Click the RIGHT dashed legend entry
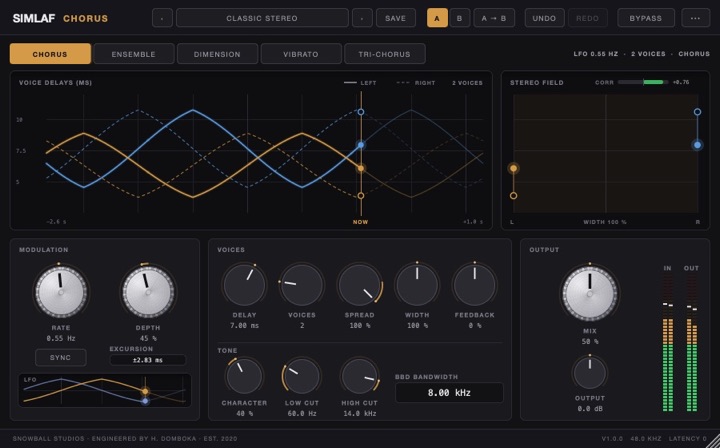The width and height of the screenshot is (720, 448). coord(416,83)
